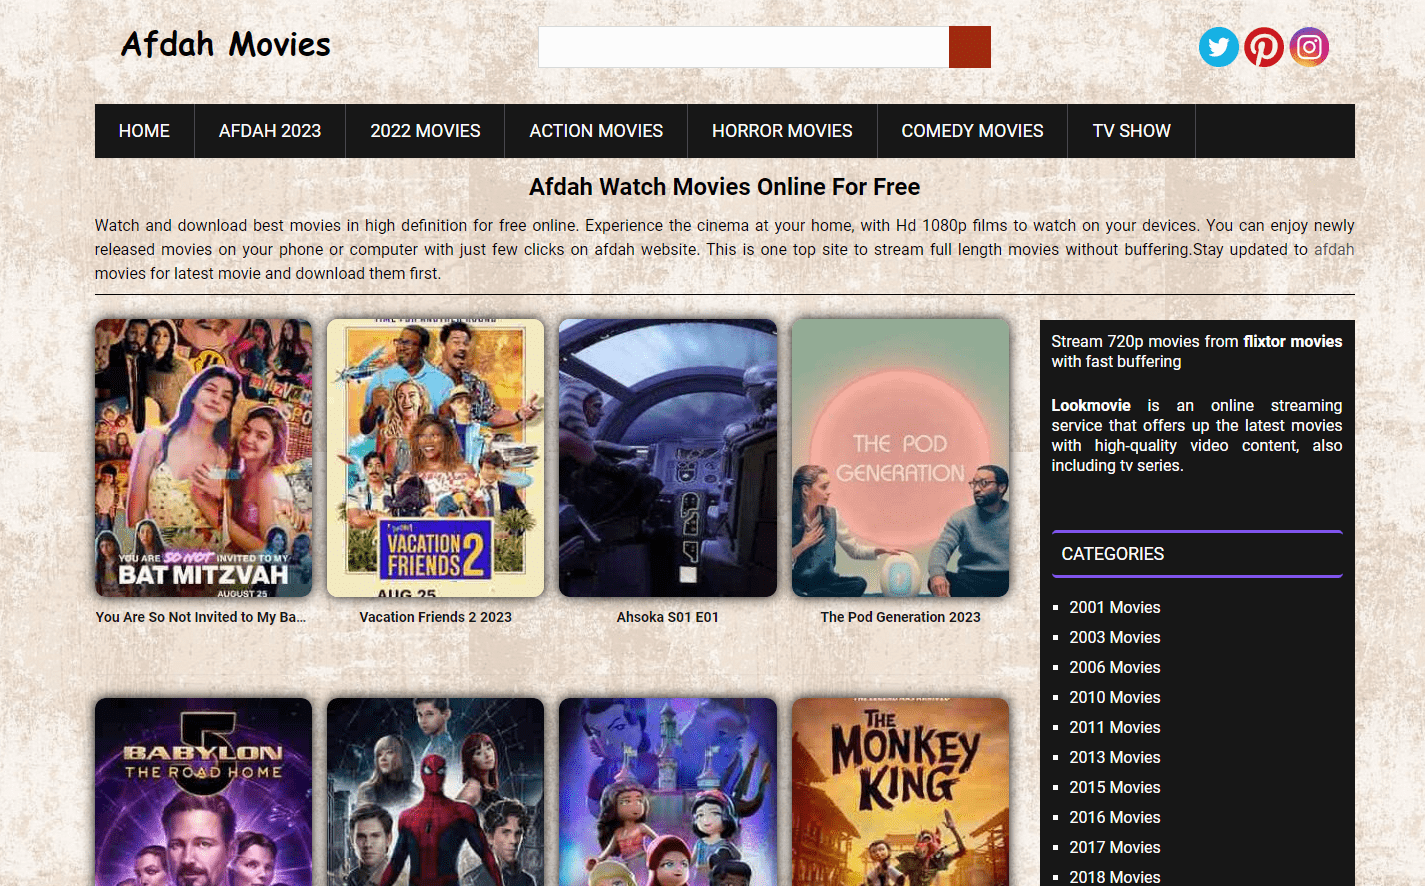Open the AFDAH 2023 menu item
The image size is (1425, 886).
270,131
